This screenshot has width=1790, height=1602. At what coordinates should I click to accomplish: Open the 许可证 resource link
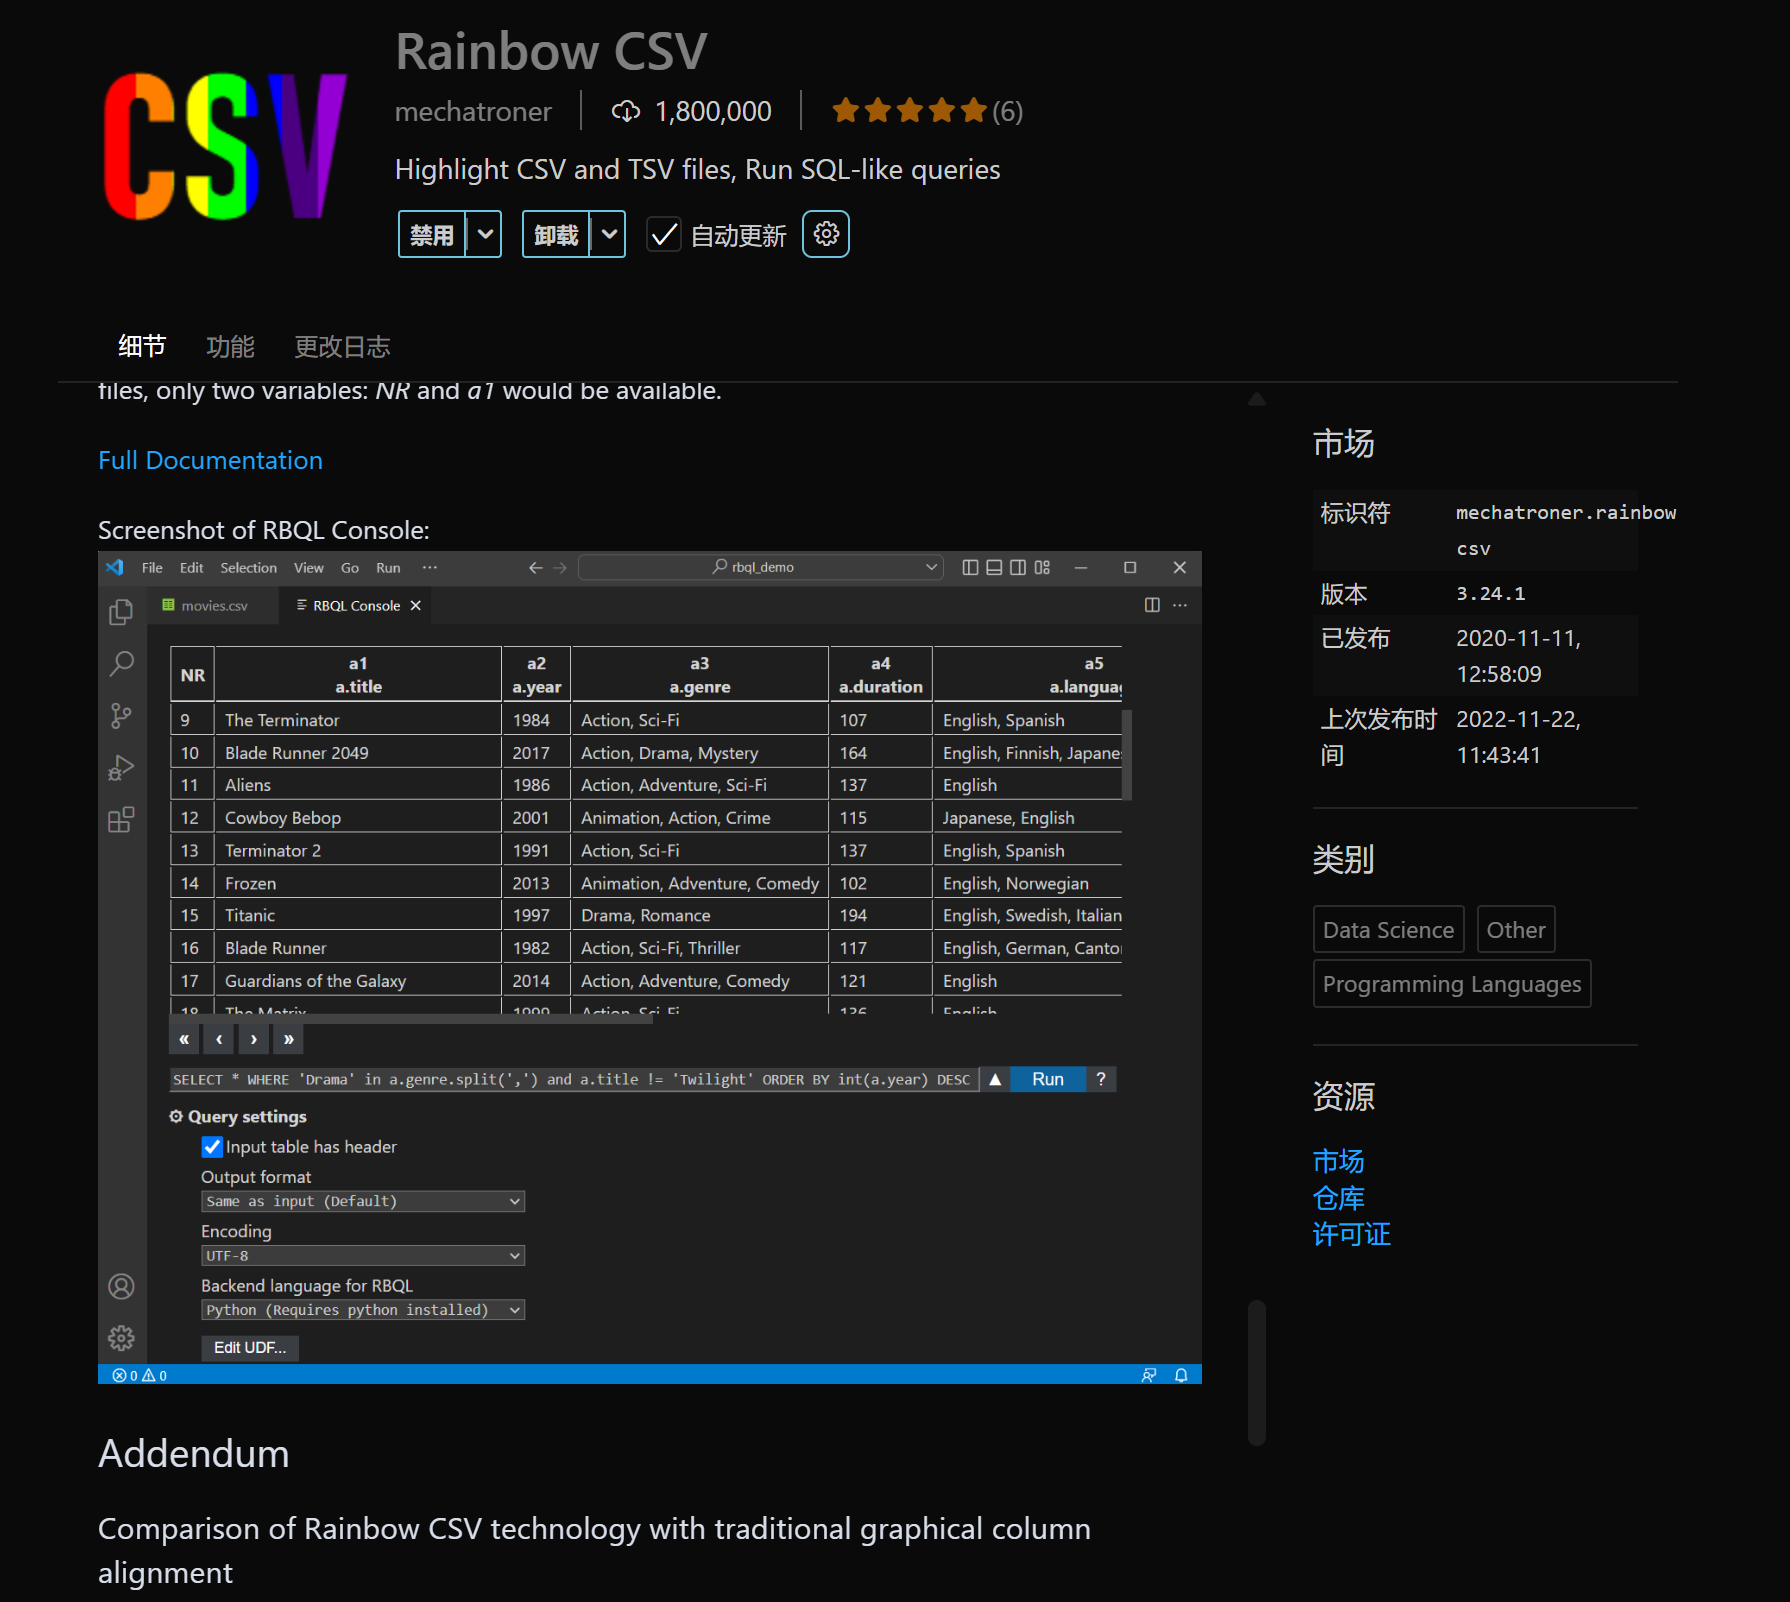click(1351, 1234)
